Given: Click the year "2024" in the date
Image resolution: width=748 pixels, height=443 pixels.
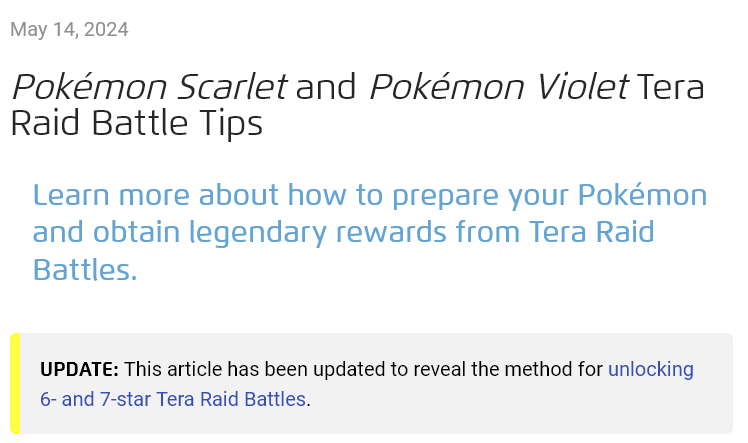Looking at the screenshot, I should click(x=106, y=30).
